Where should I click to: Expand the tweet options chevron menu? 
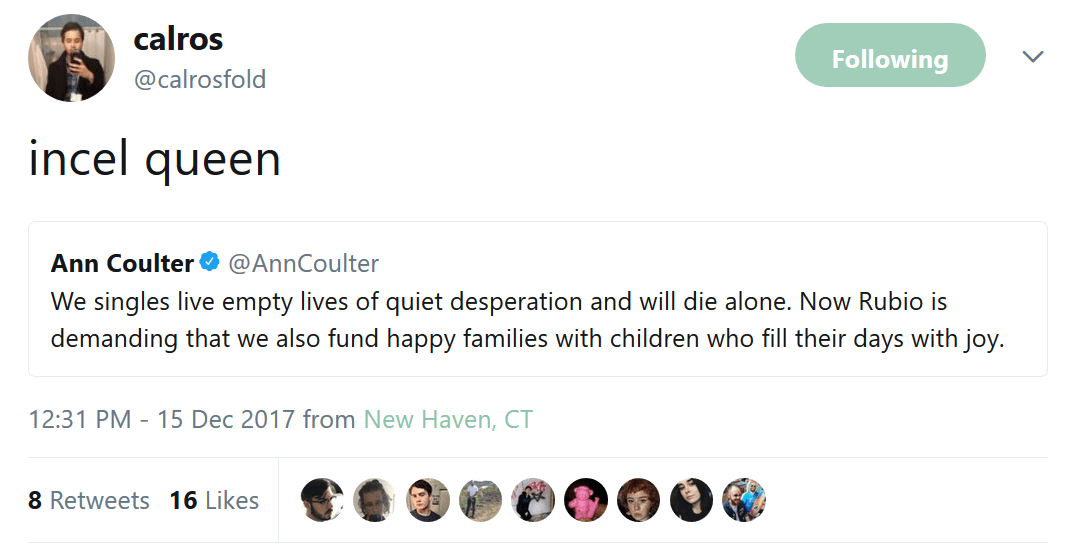click(x=1033, y=57)
